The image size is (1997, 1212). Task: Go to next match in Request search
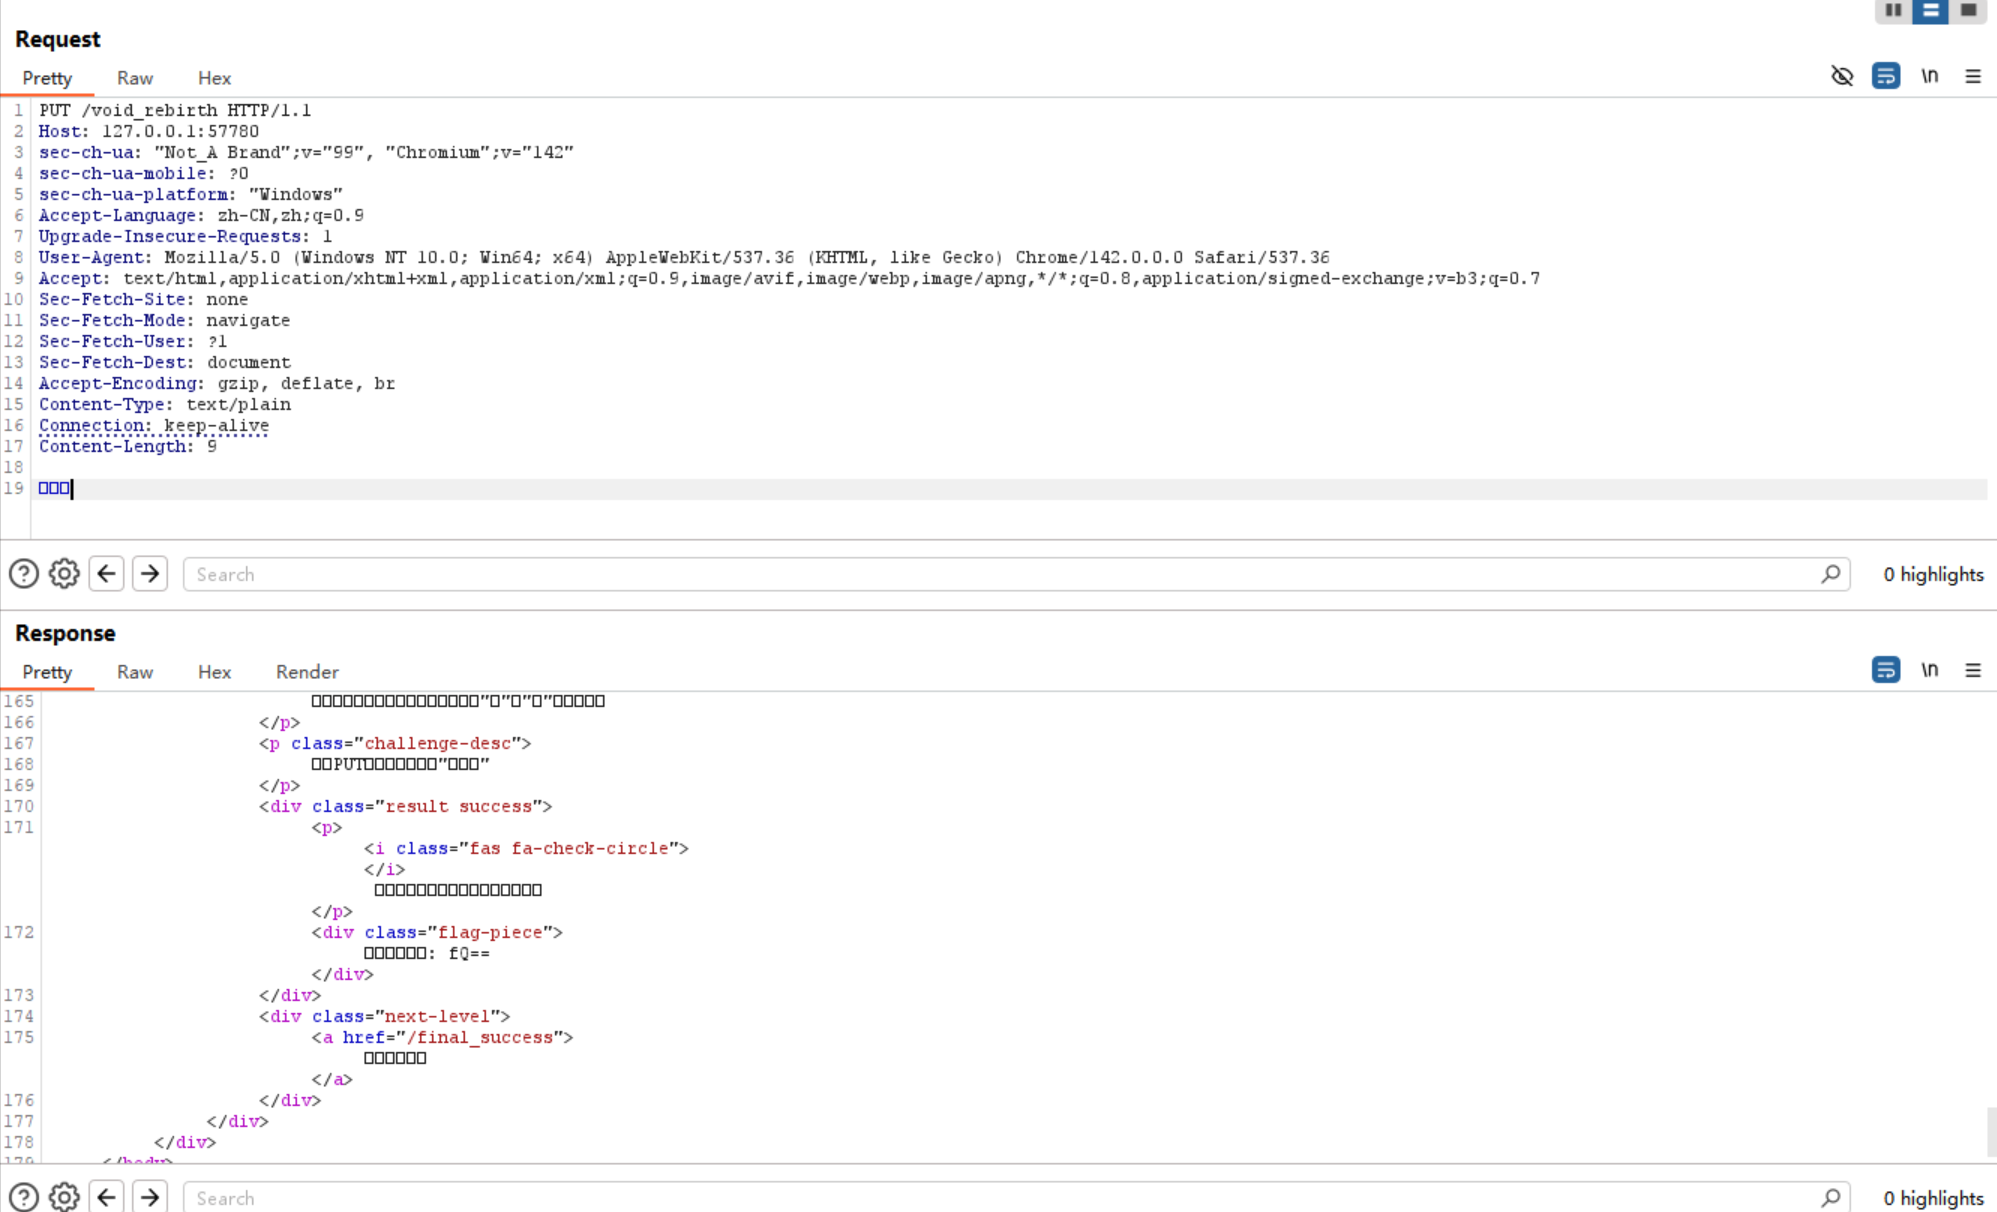pos(150,574)
